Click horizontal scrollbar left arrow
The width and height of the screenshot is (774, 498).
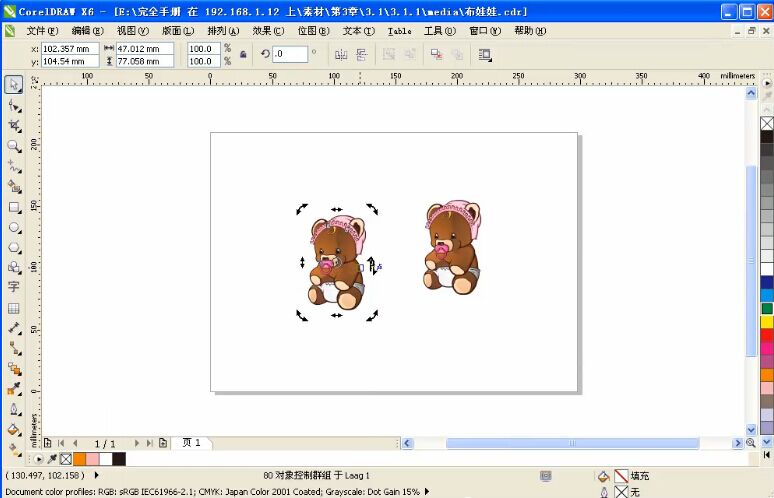[407, 443]
